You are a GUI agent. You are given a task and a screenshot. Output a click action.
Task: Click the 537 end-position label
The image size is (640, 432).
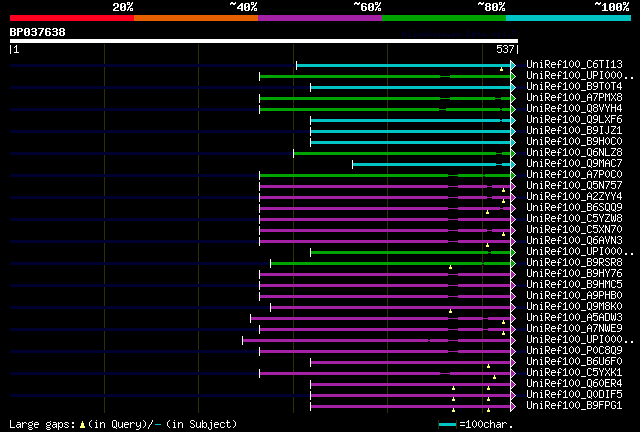505,49
